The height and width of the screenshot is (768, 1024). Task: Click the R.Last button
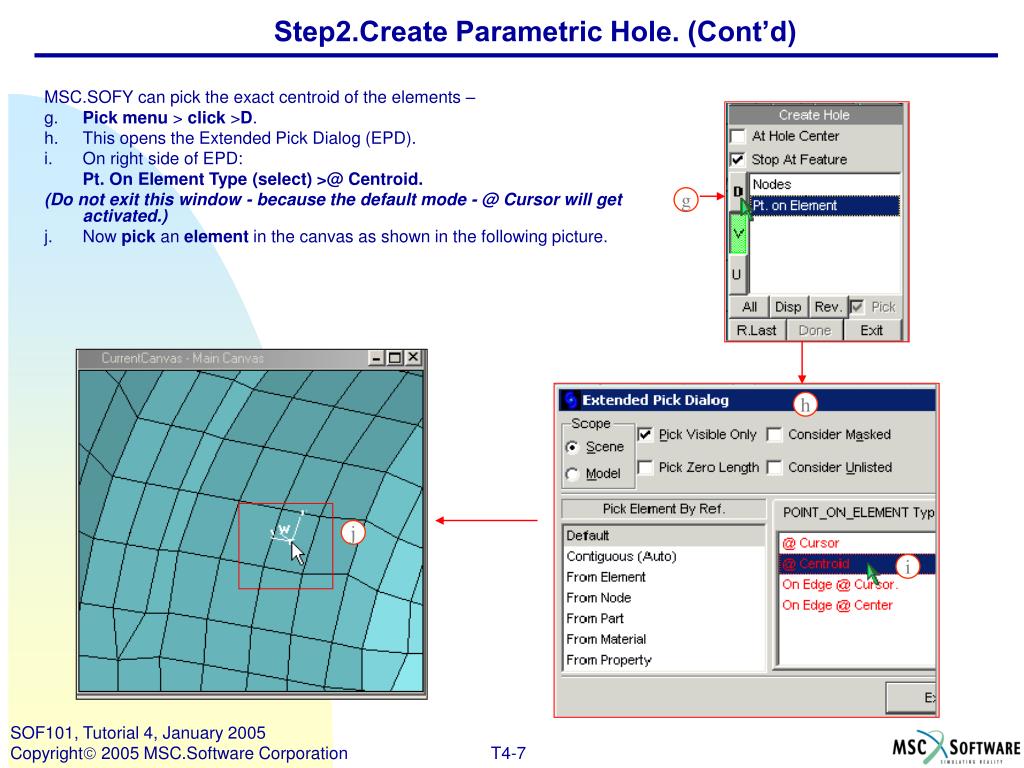click(756, 330)
